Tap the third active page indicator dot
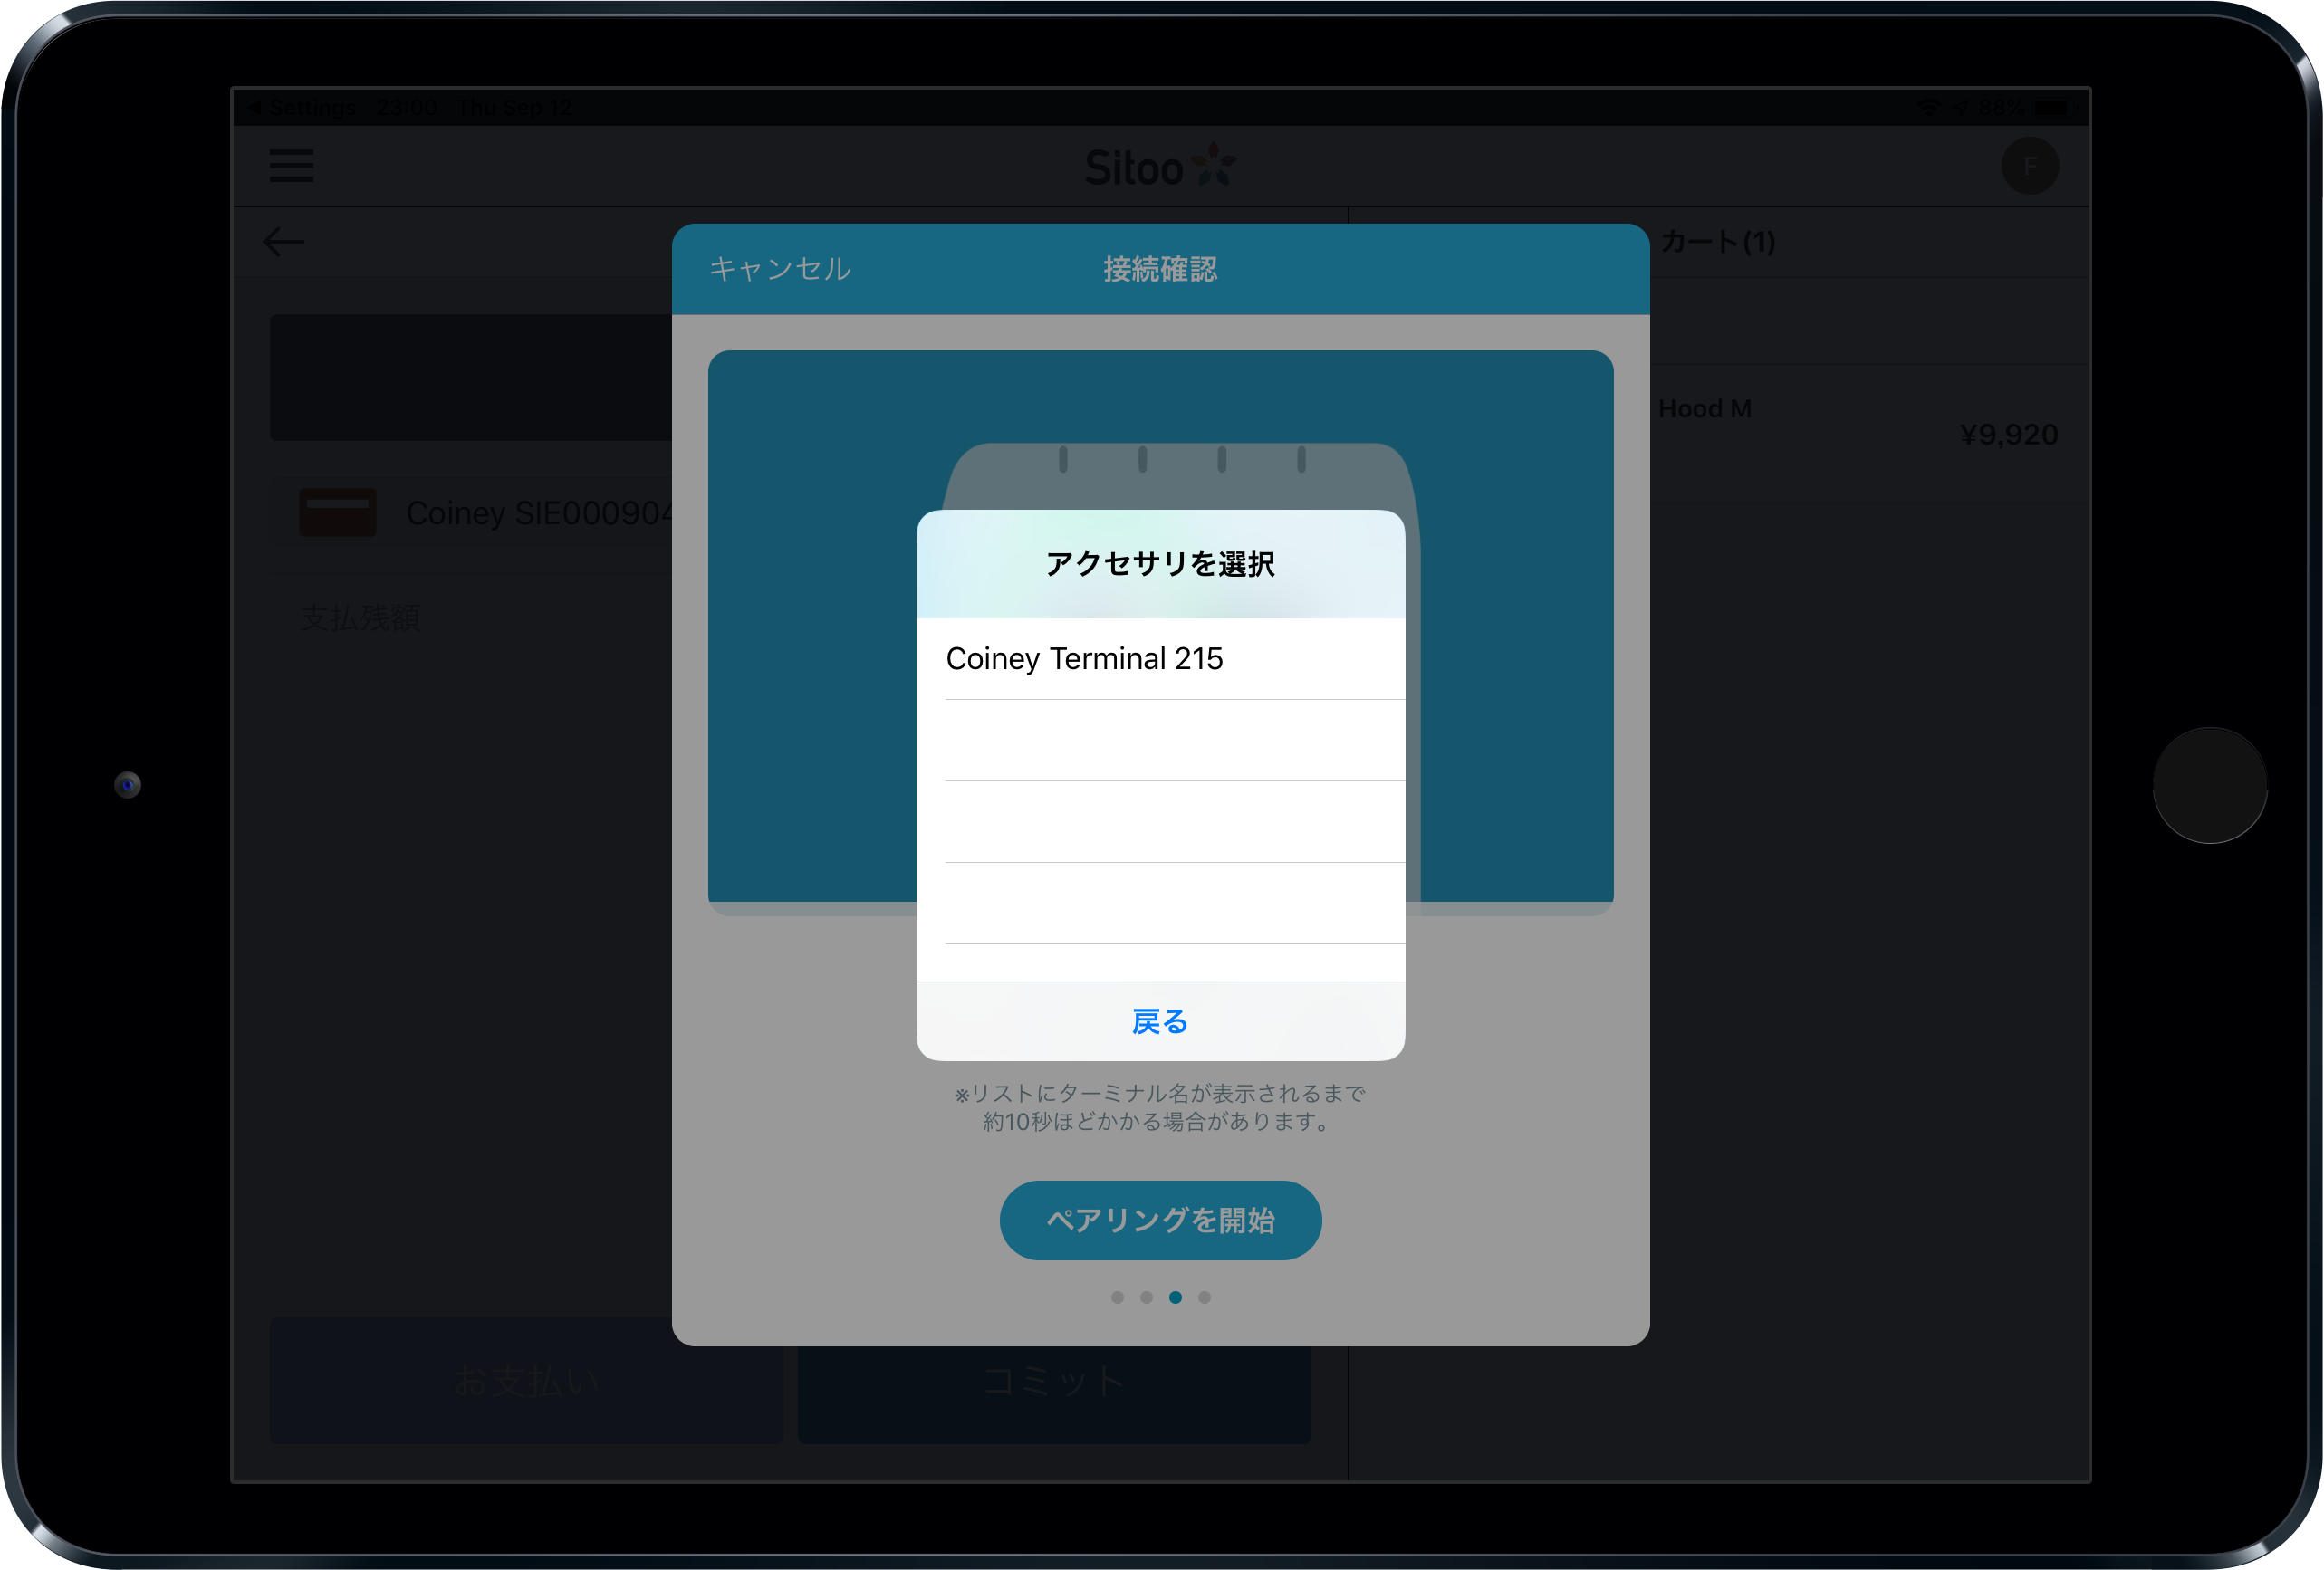 [x=1175, y=1297]
